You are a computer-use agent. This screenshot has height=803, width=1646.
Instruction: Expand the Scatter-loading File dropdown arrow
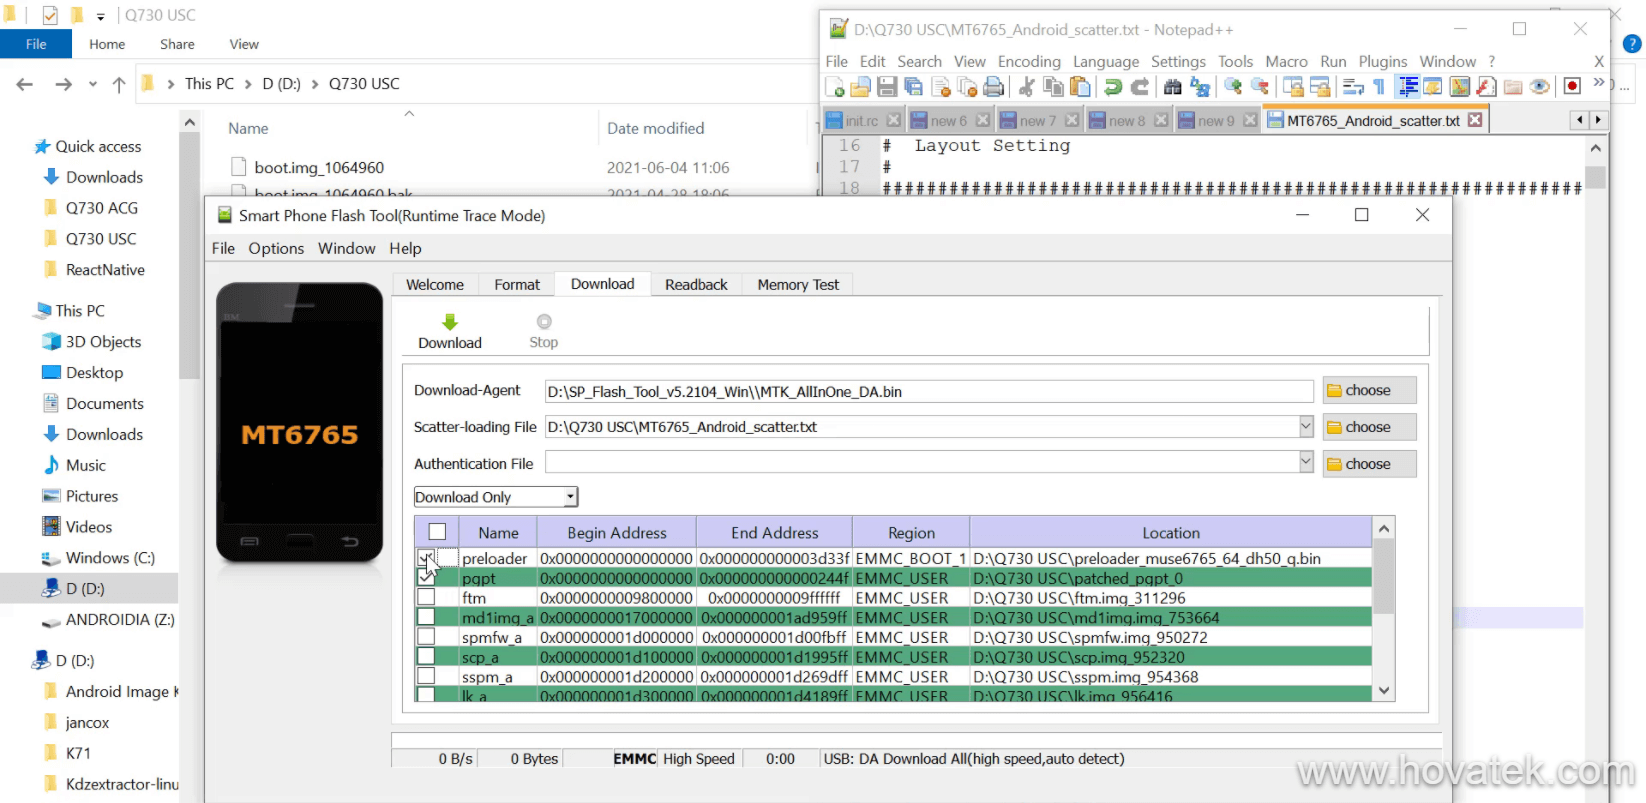tap(1305, 427)
